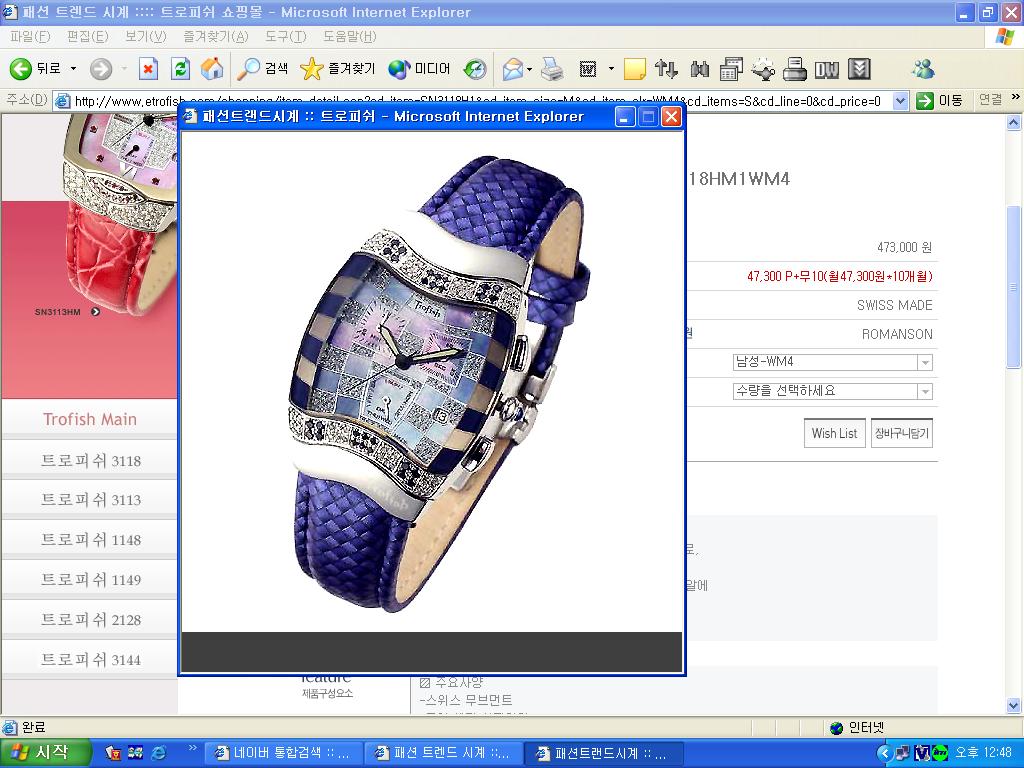
Task: Click the Edit page icon
Action: coord(588,69)
